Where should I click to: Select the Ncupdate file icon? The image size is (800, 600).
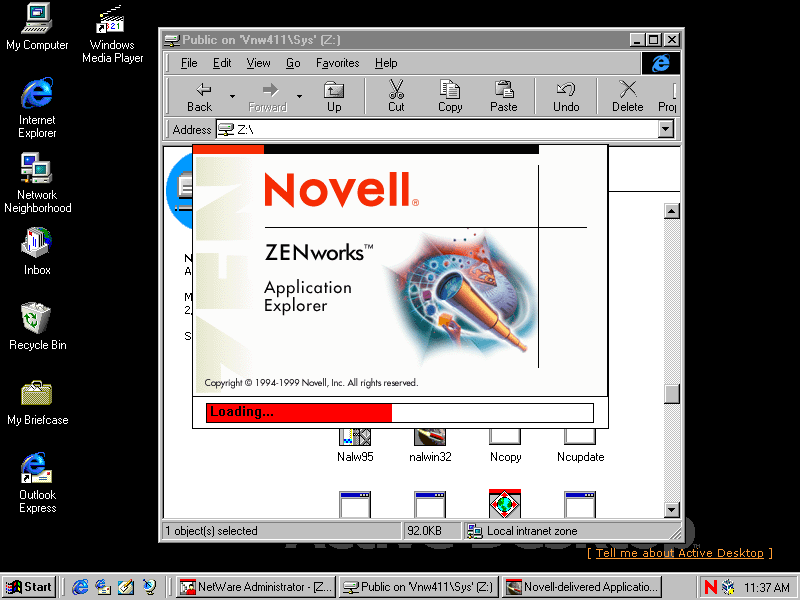(x=580, y=446)
